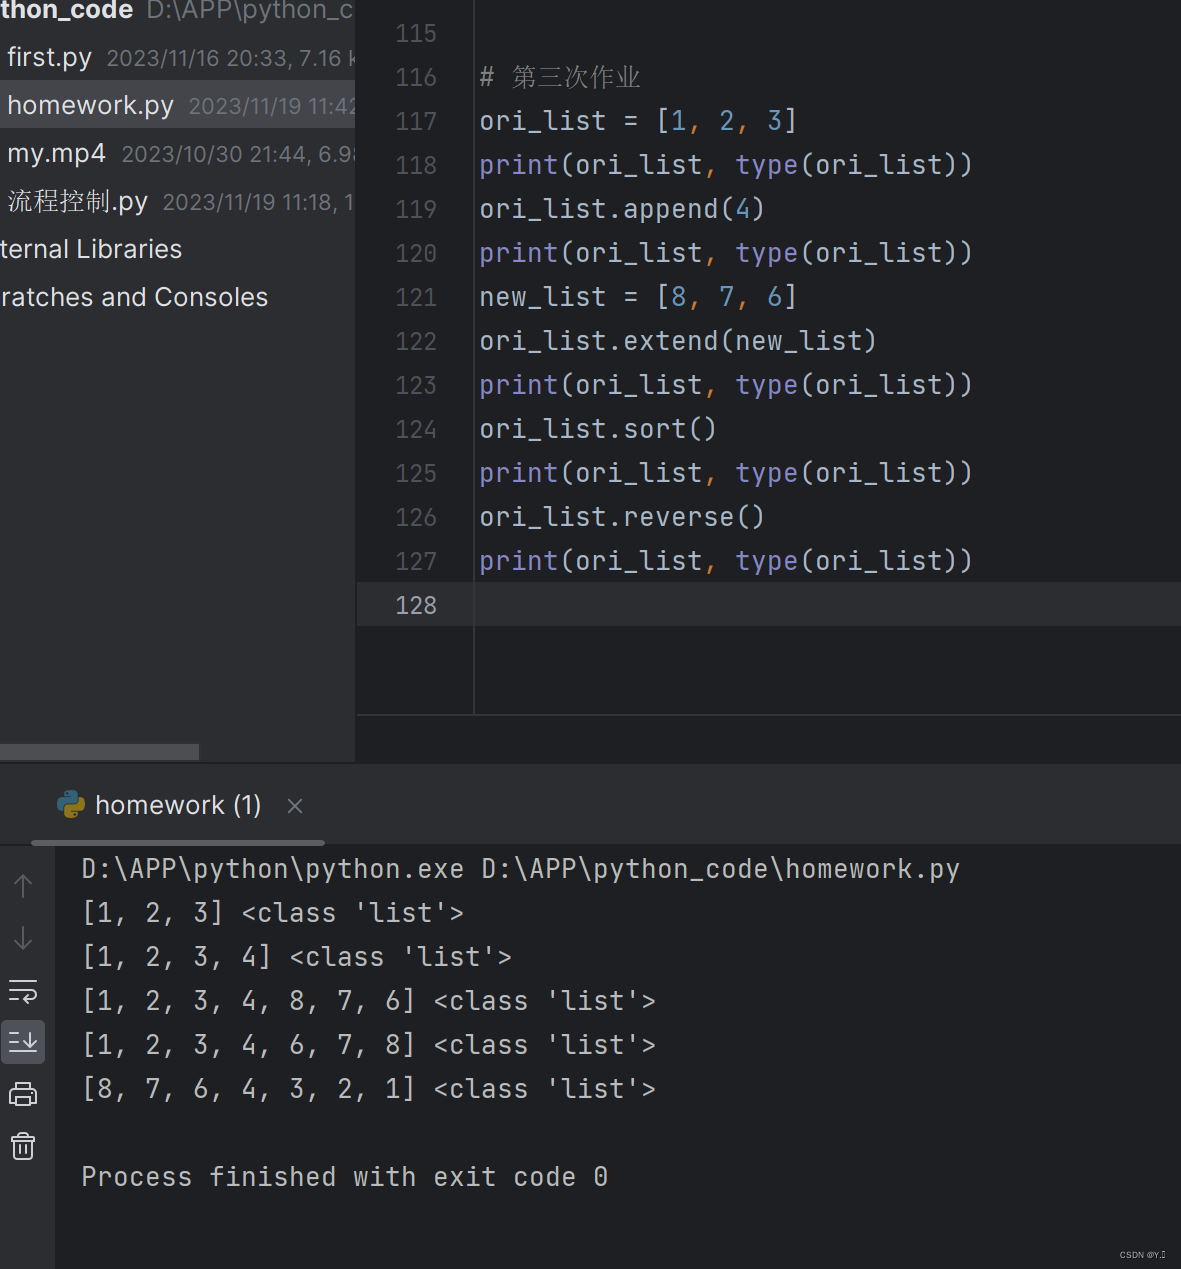
Task: Expand External Libraries in project tree
Action: click(x=91, y=249)
